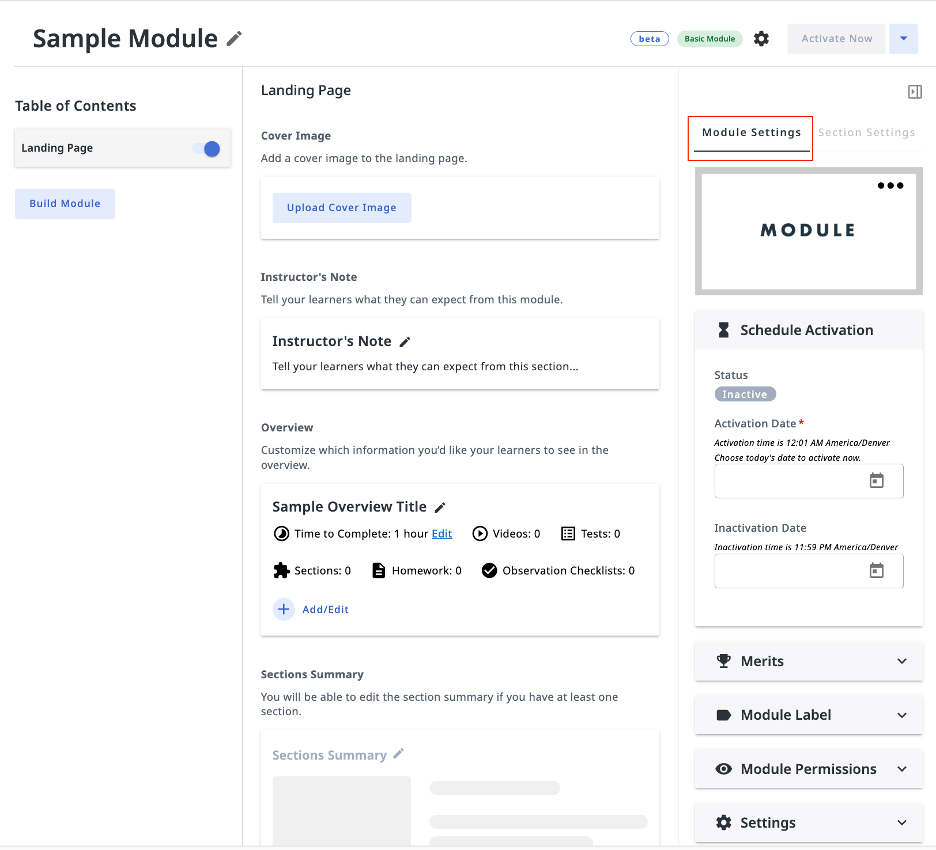Expand the Module Label panel chevron
Viewport: 936px width, 850px height.
(902, 715)
